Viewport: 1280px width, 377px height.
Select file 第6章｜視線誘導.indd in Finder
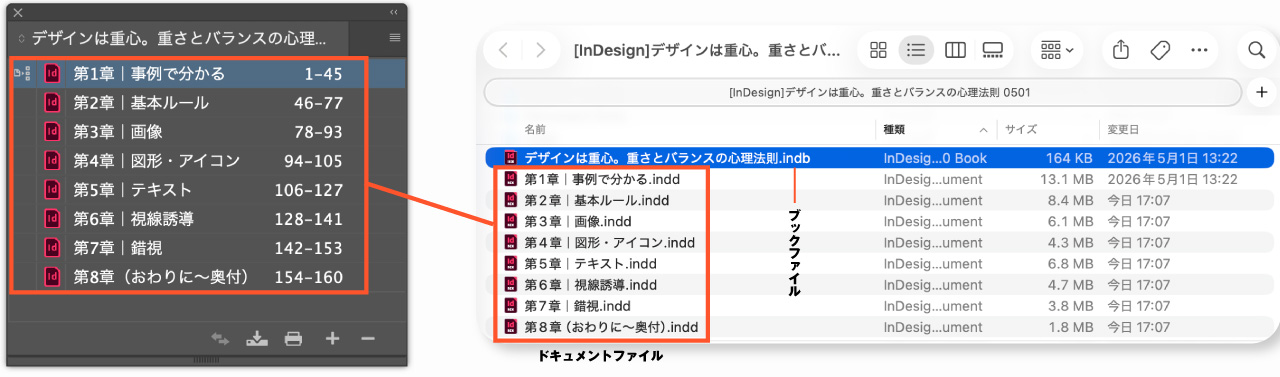(879, 284)
